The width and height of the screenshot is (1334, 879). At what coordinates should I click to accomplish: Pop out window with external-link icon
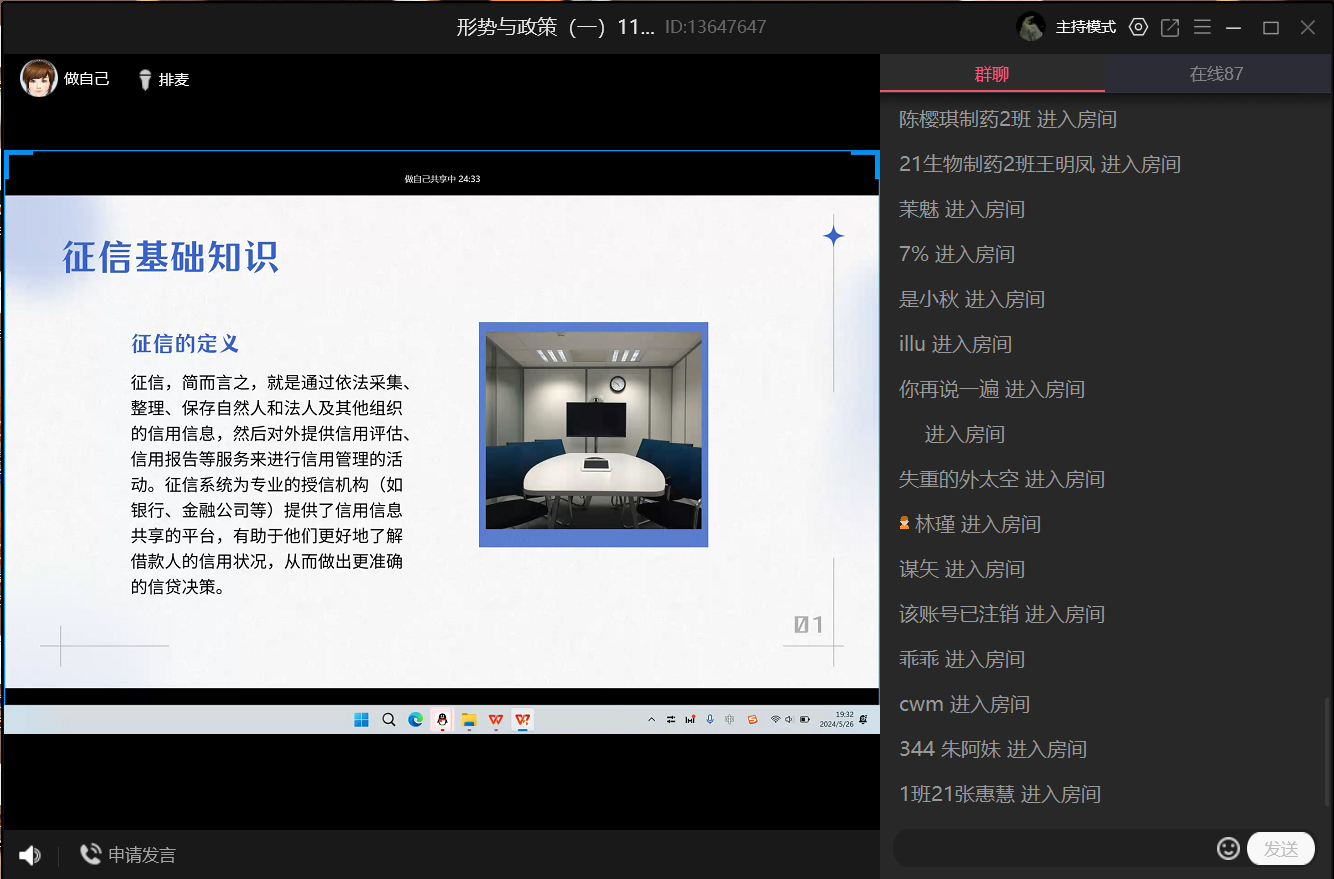(x=1170, y=27)
